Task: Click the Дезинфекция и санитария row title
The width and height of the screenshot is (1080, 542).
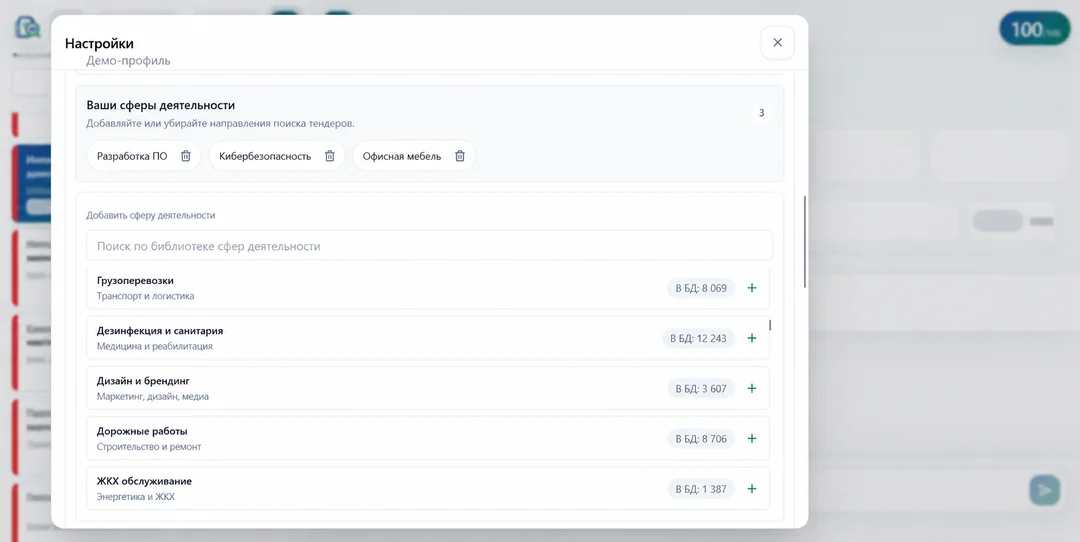Action: (x=160, y=331)
